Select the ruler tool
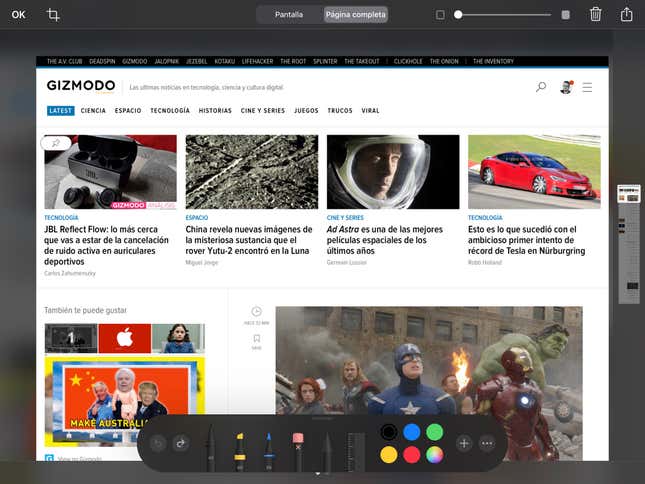The height and width of the screenshot is (484, 645). [x=355, y=451]
